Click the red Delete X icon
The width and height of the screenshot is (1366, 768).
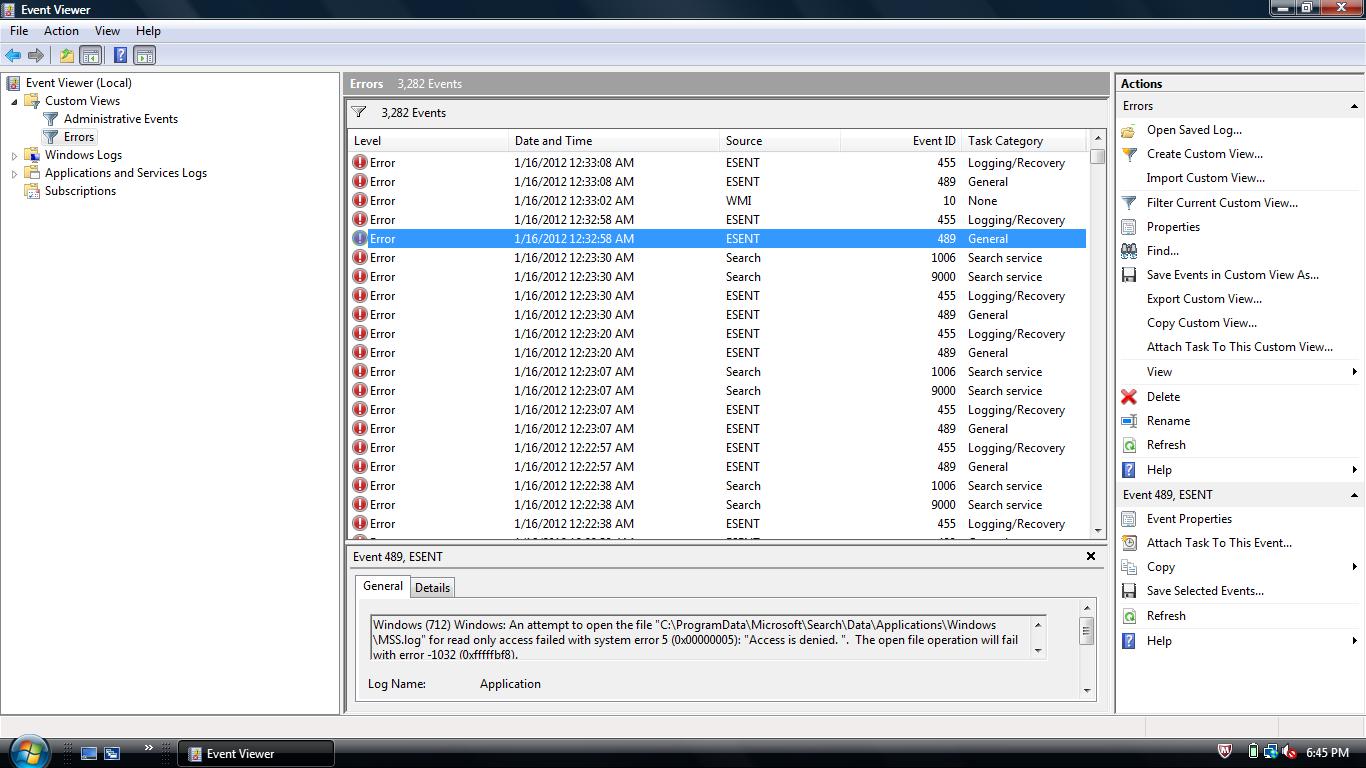1129,397
